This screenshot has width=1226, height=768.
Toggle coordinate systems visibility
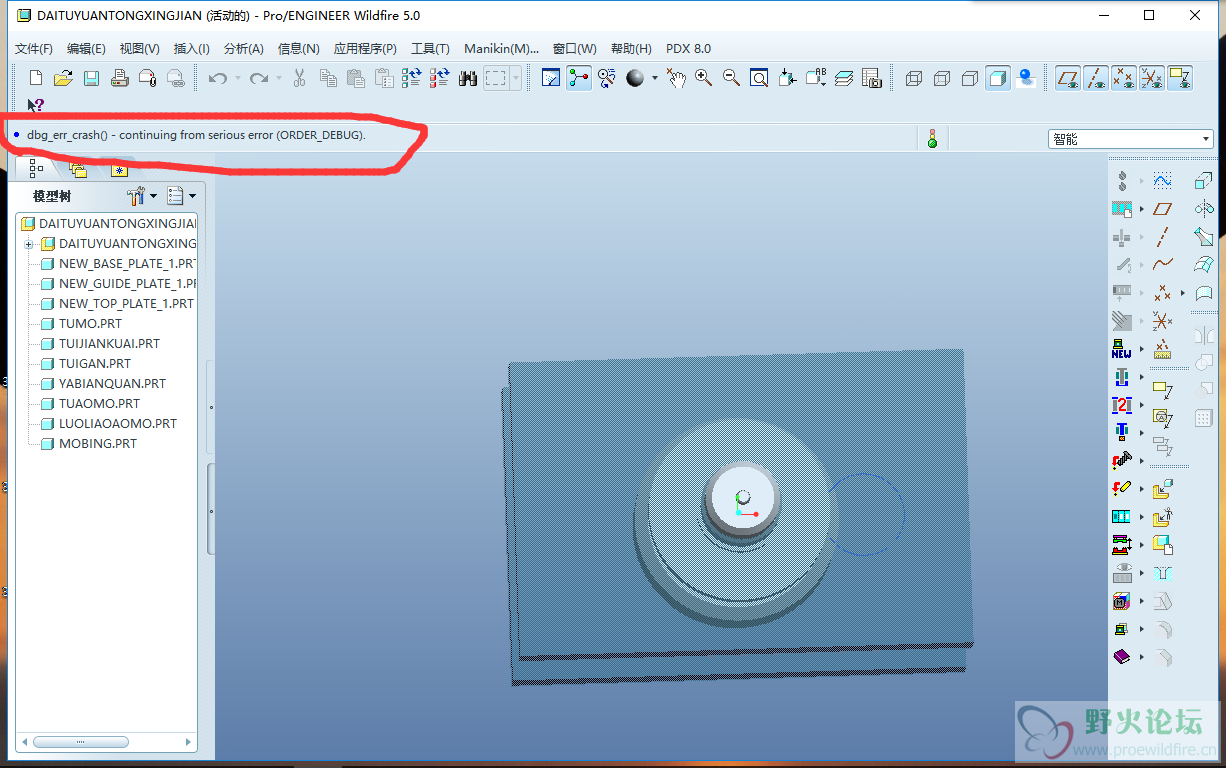[1152, 78]
